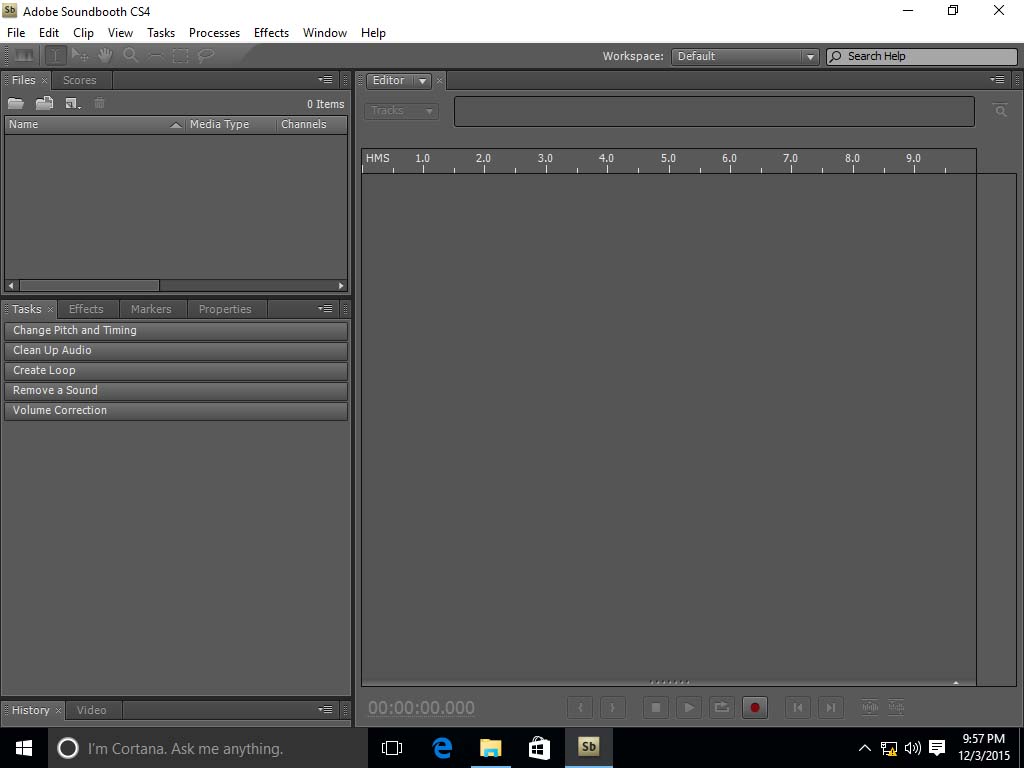1024x768 pixels.
Task: Expand the Clean Up Audio task
Action: (176, 351)
